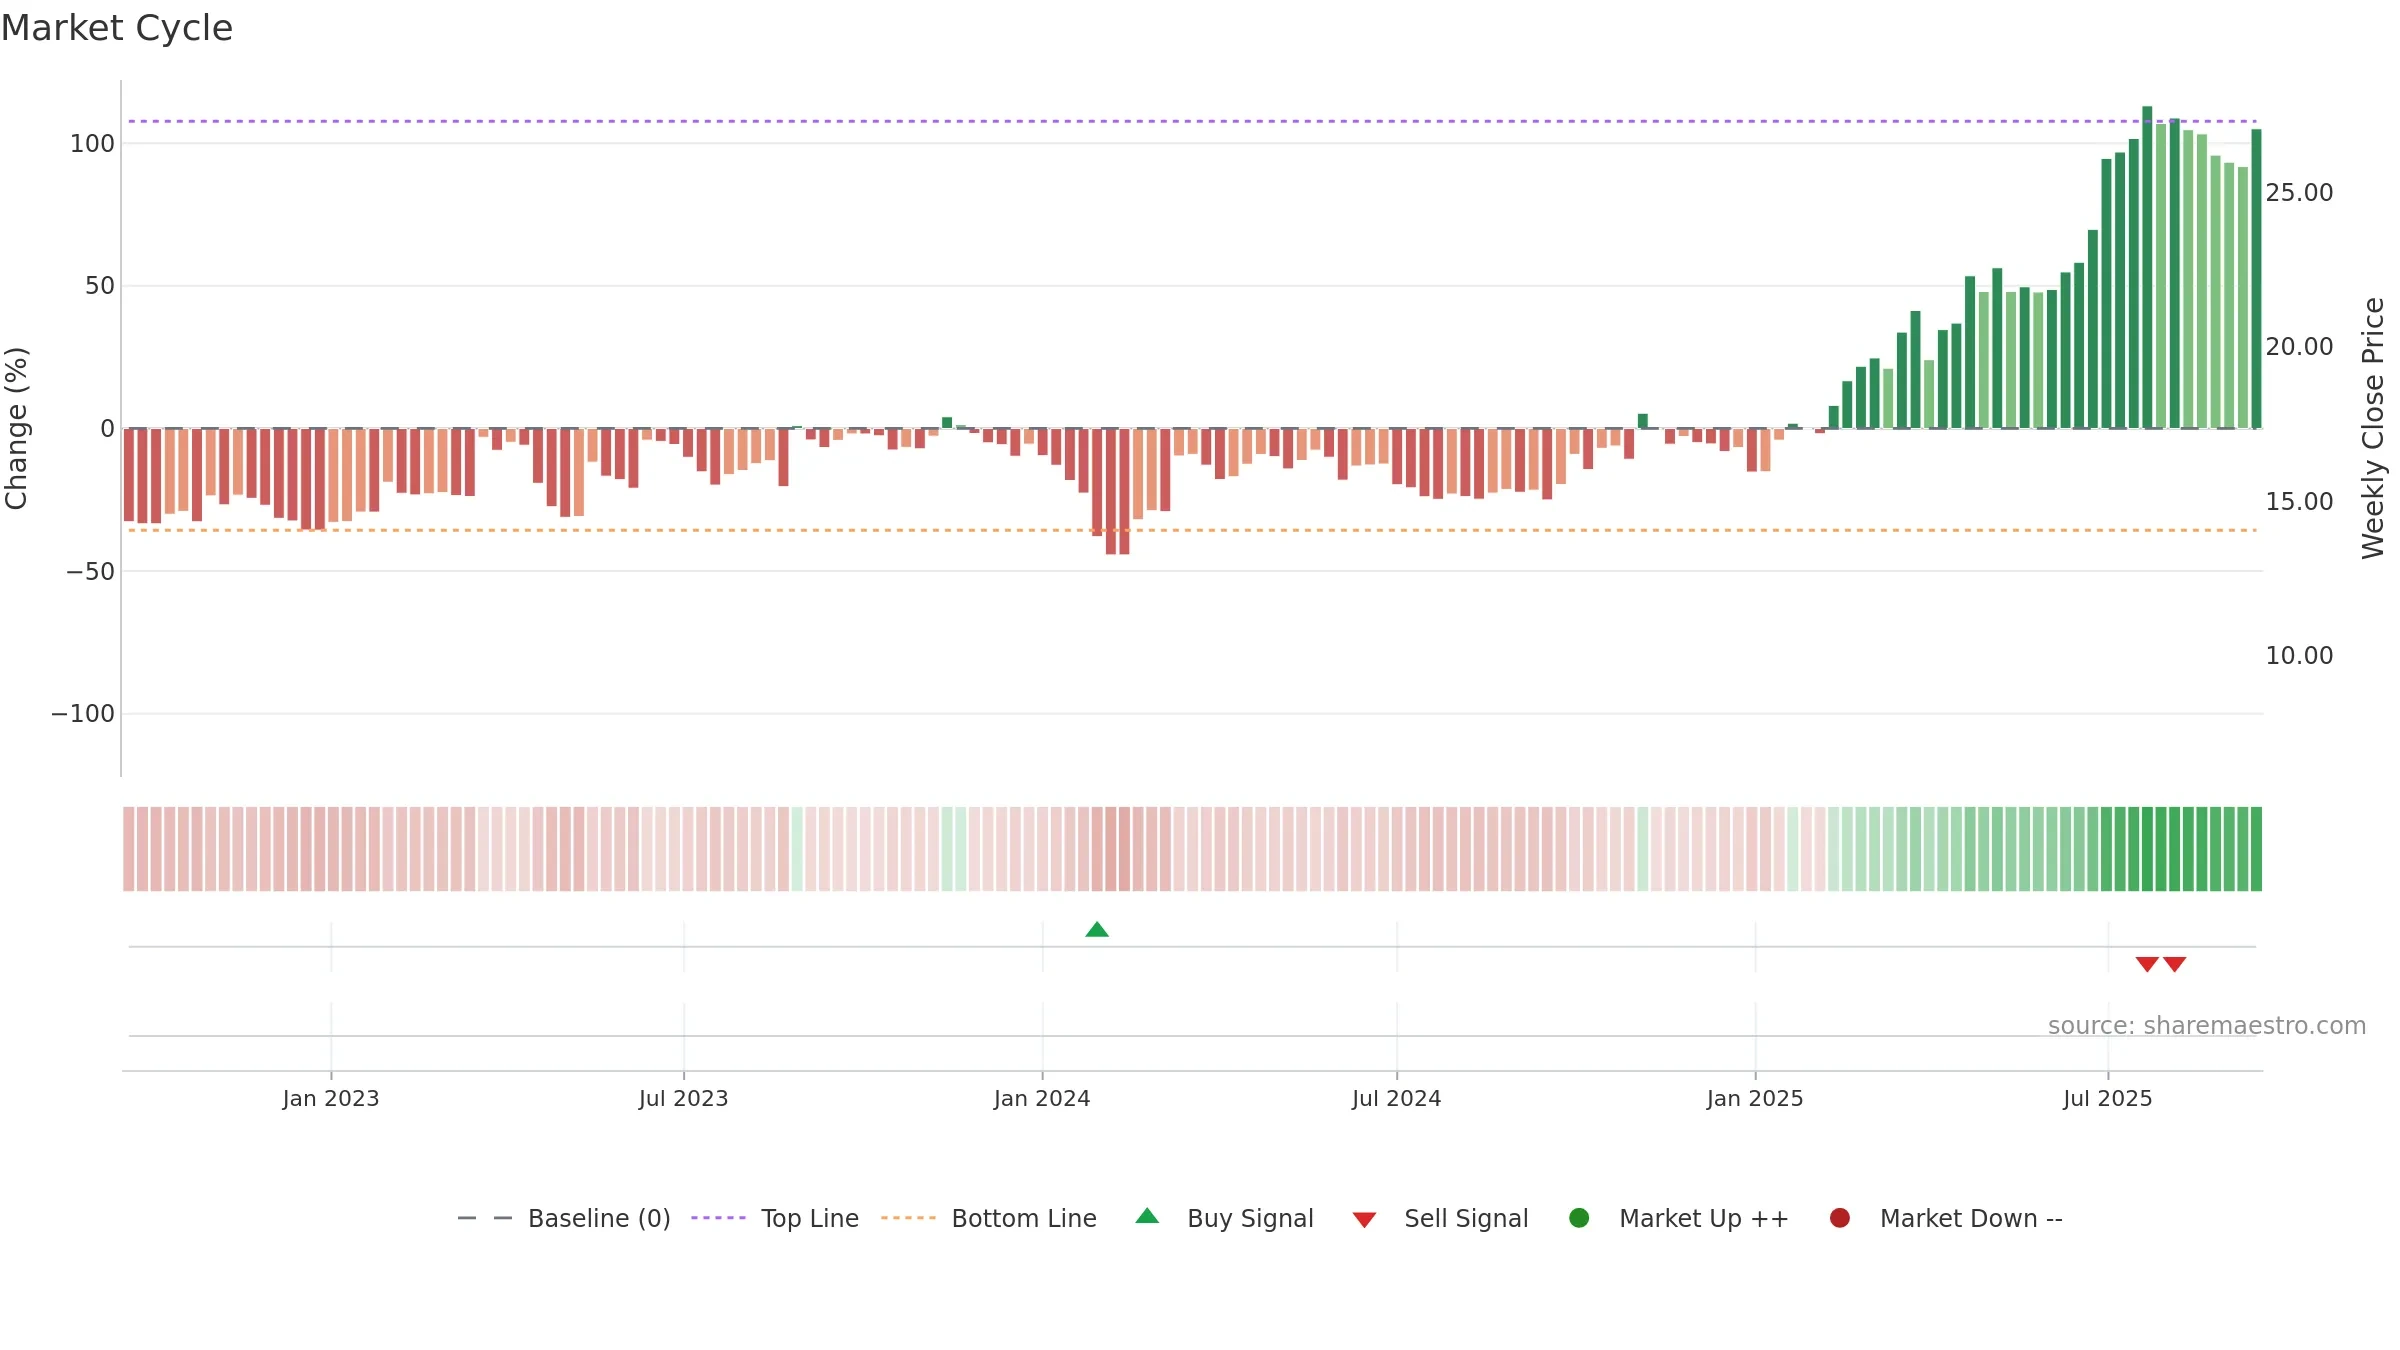Image resolution: width=2400 pixels, height=1350 pixels.
Task: Click the tallest green bar crossing the top line
Action: point(2147,267)
